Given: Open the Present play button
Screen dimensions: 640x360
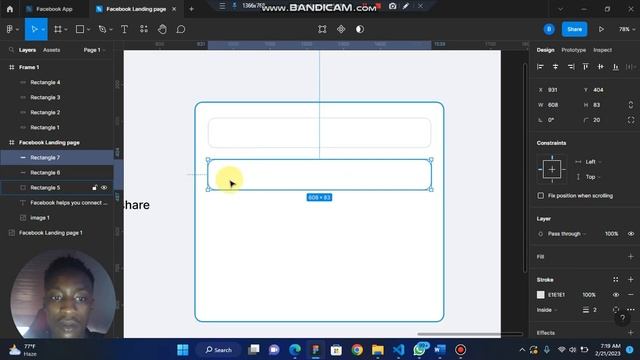Looking at the screenshot, I should 601,29.
